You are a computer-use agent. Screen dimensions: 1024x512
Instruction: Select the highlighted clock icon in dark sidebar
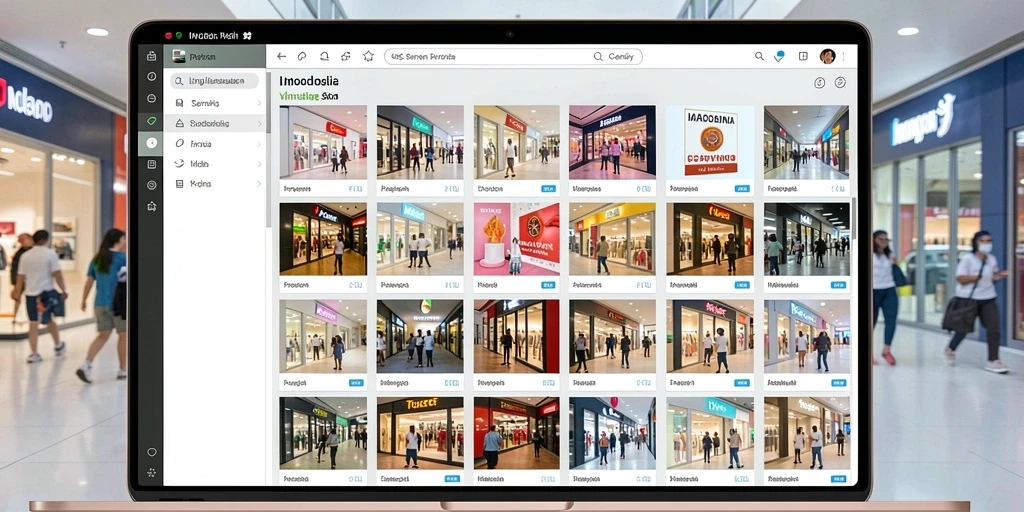[x=152, y=142]
